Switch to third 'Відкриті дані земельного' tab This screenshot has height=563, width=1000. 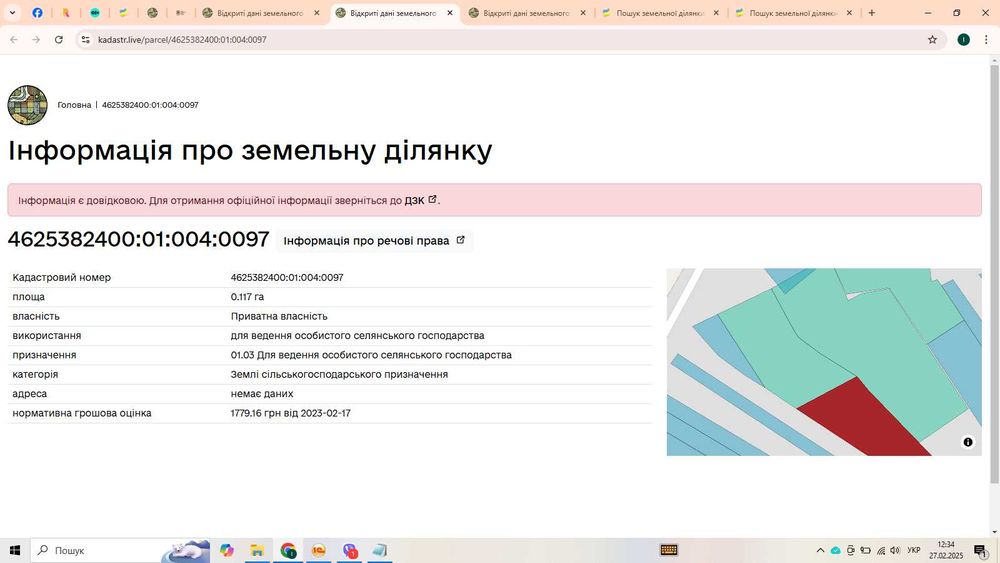526,13
